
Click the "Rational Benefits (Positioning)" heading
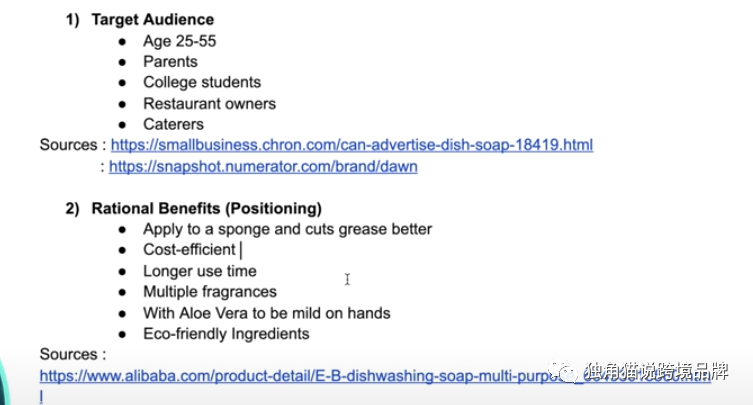(206, 208)
